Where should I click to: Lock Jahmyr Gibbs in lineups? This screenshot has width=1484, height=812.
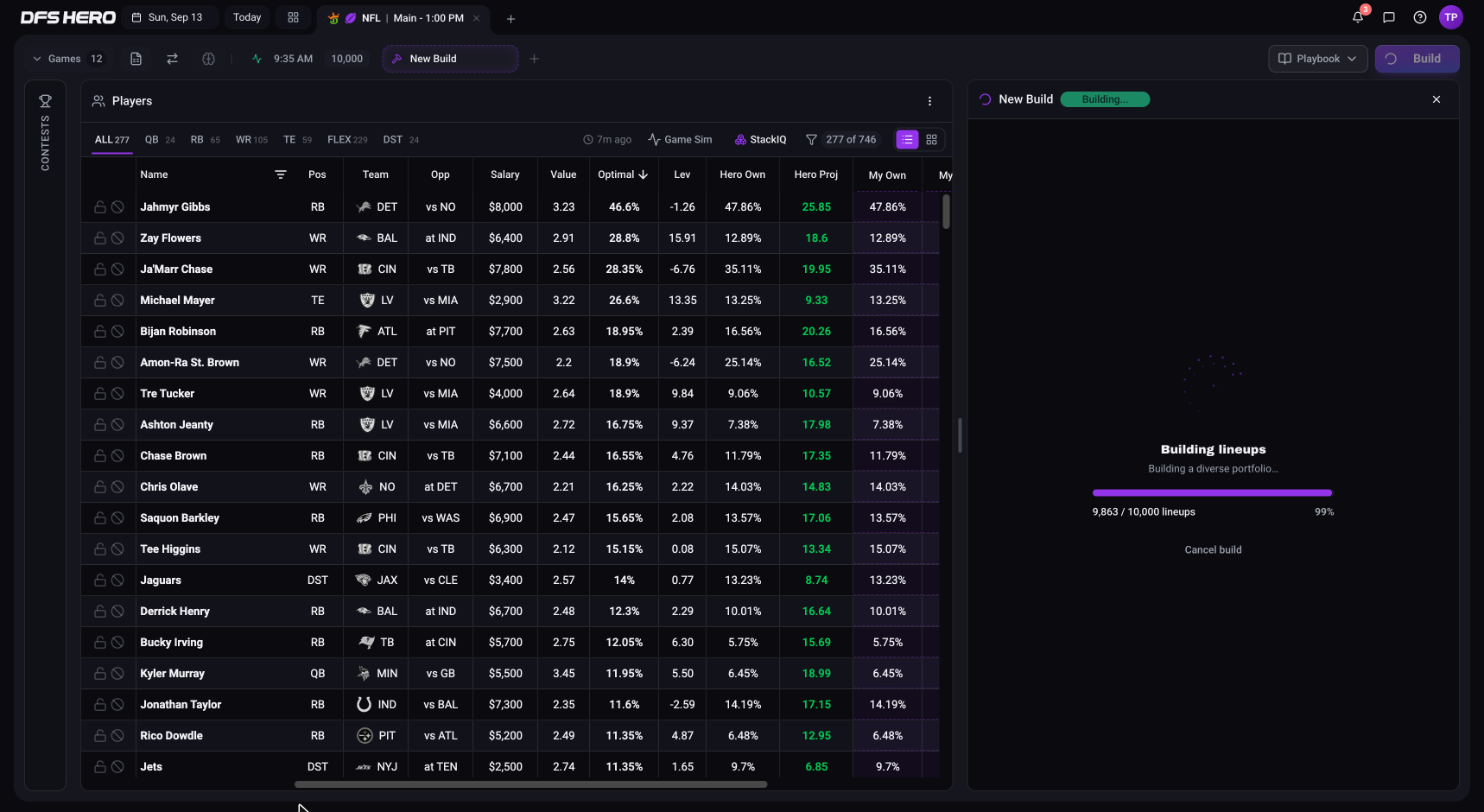(100, 207)
